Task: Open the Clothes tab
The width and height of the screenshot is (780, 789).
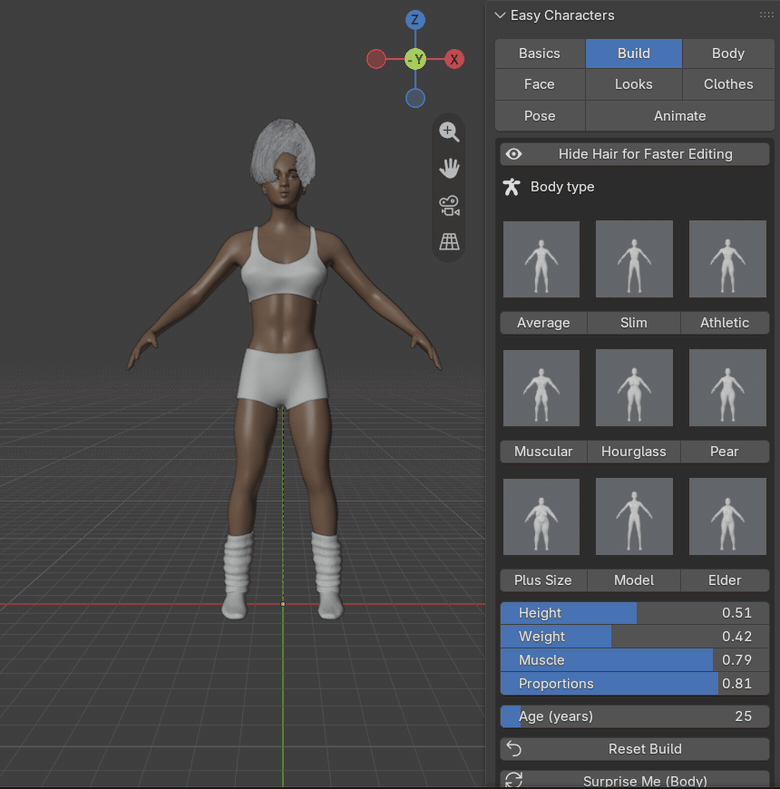Action: coord(728,84)
